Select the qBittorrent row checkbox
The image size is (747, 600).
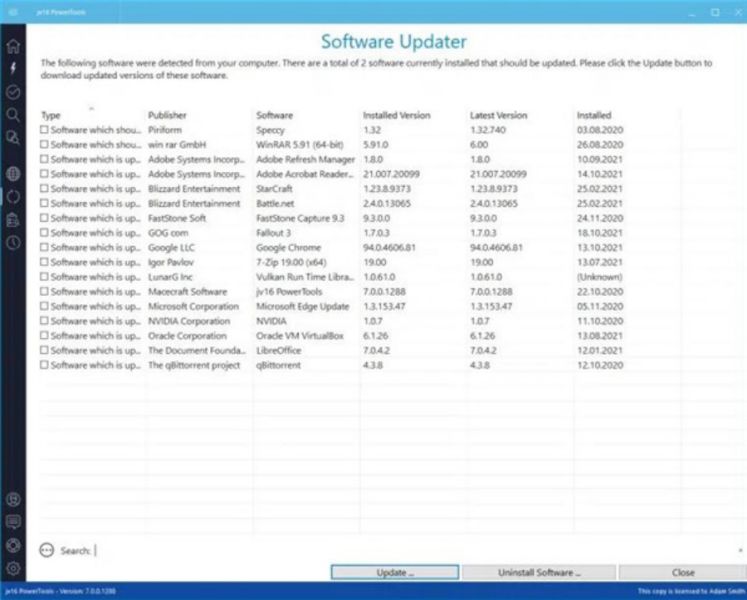point(44,365)
